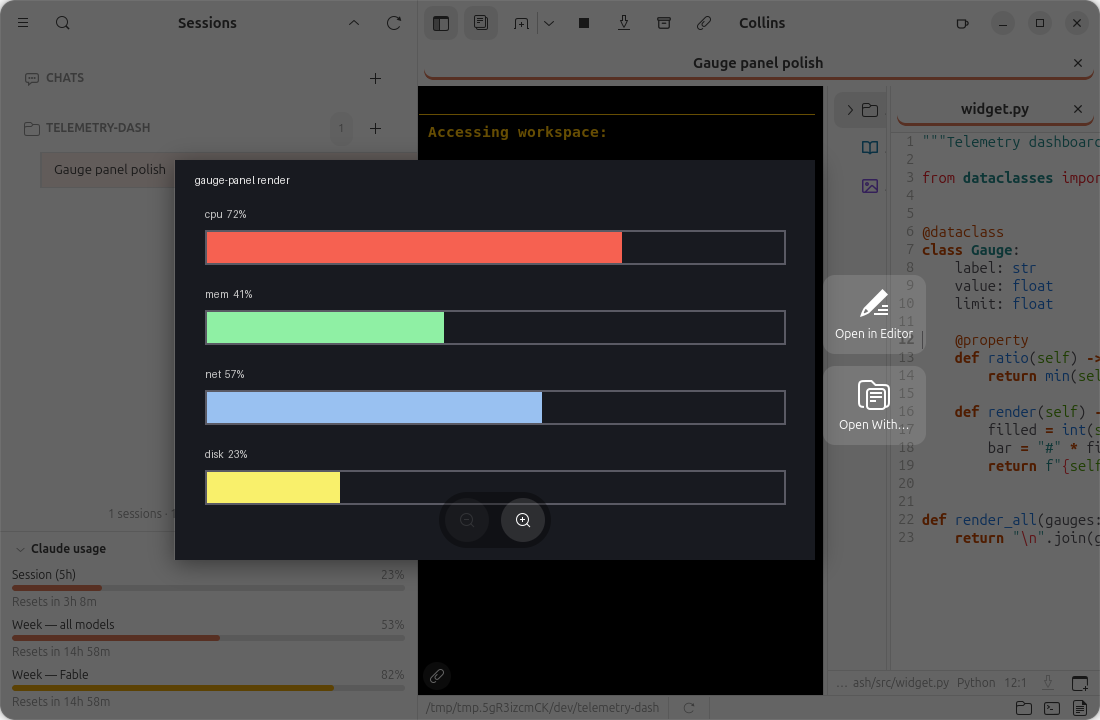Click the new window plus icon in status bar
The height and width of the screenshot is (720, 1100).
click(1080, 683)
